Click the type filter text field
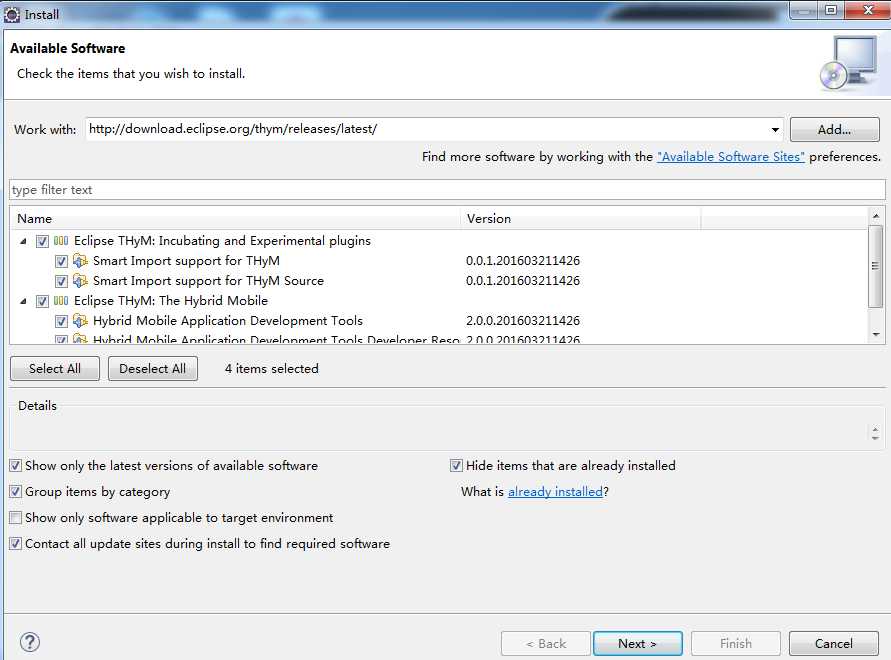The image size is (891, 660). (x=447, y=190)
